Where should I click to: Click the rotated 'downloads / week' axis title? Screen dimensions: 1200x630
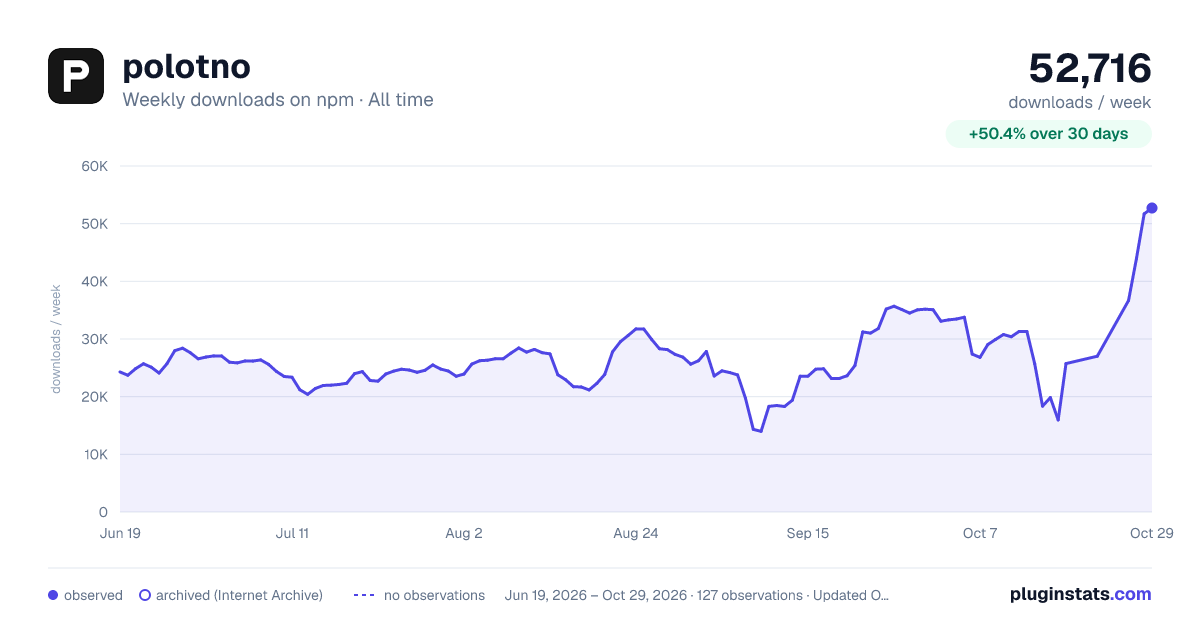coord(57,339)
